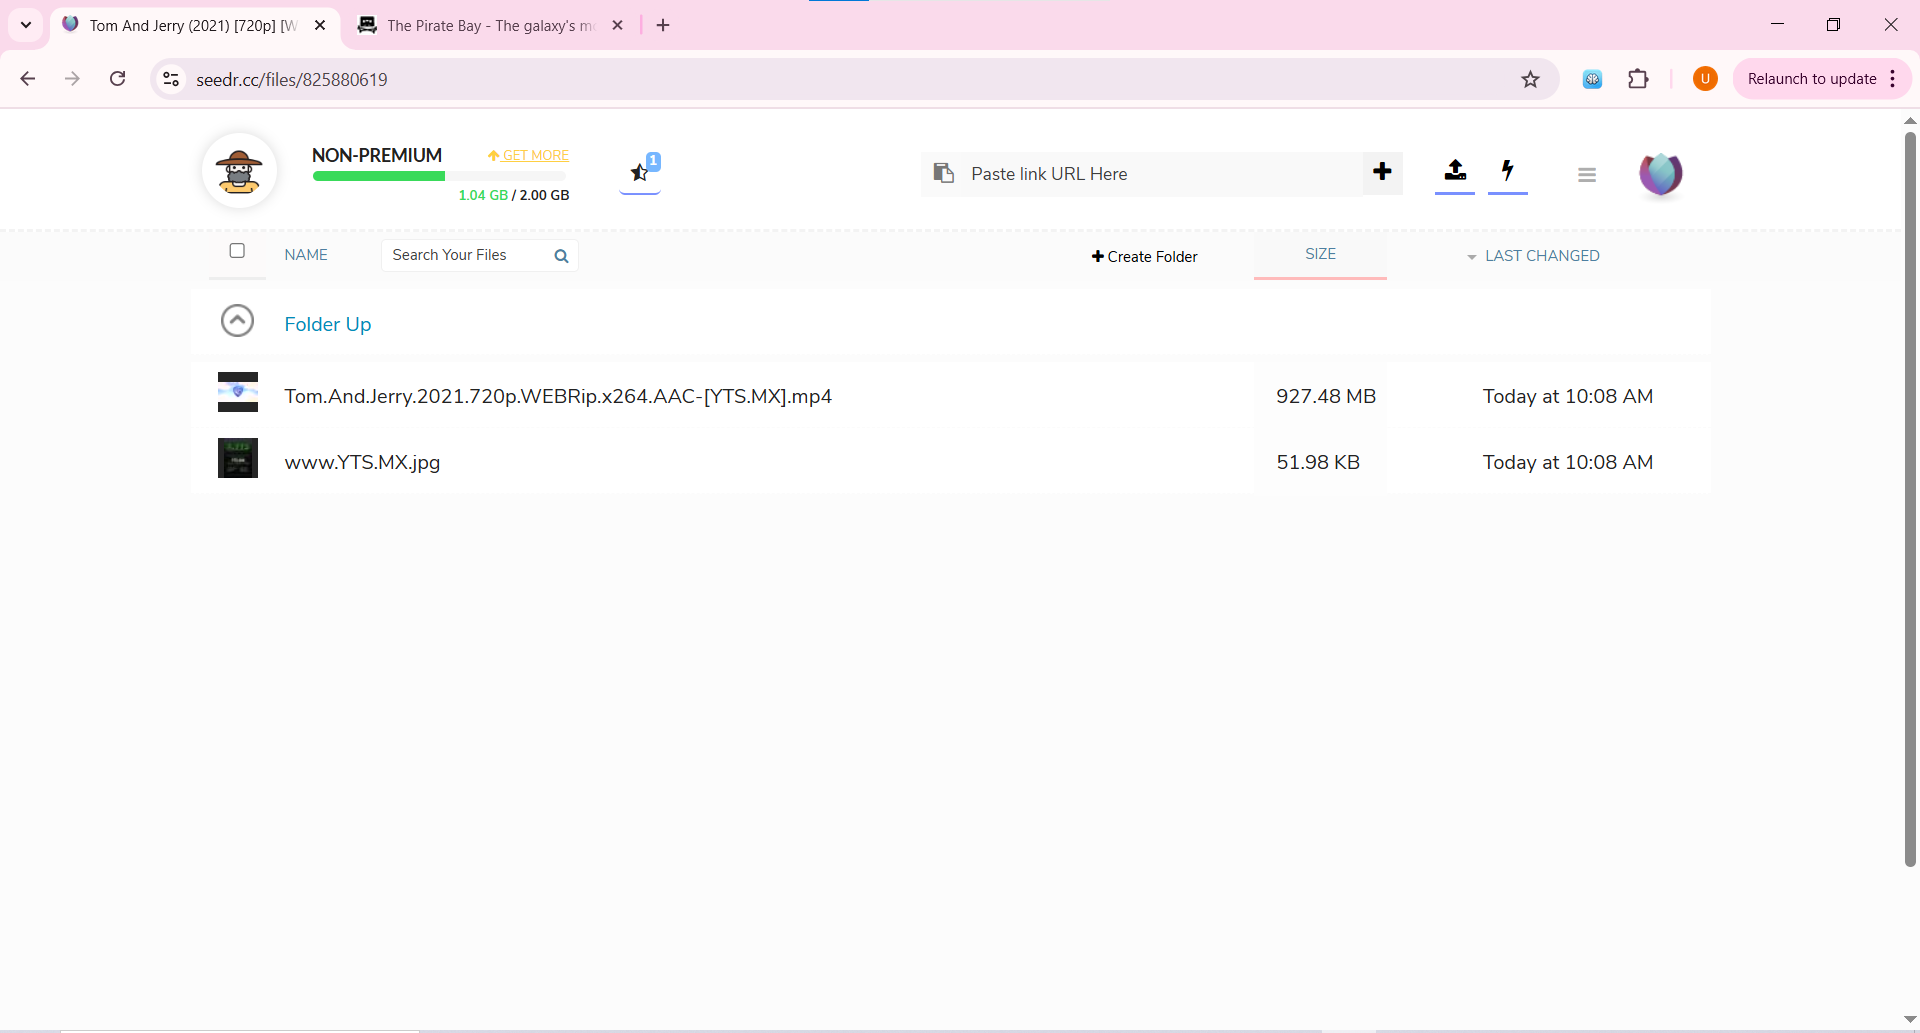The width and height of the screenshot is (1920, 1033).
Task: Reload the current page
Action: (117, 79)
